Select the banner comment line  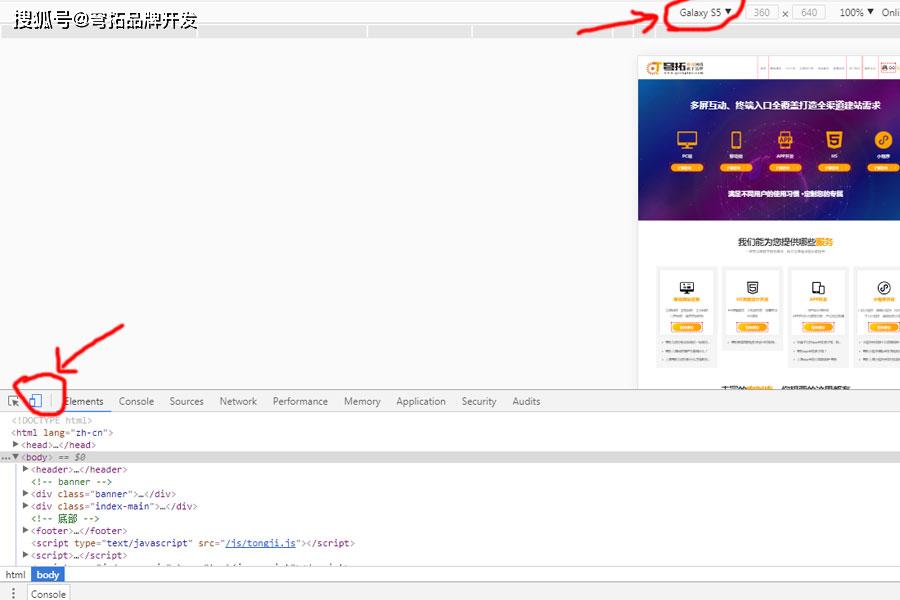tap(71, 482)
